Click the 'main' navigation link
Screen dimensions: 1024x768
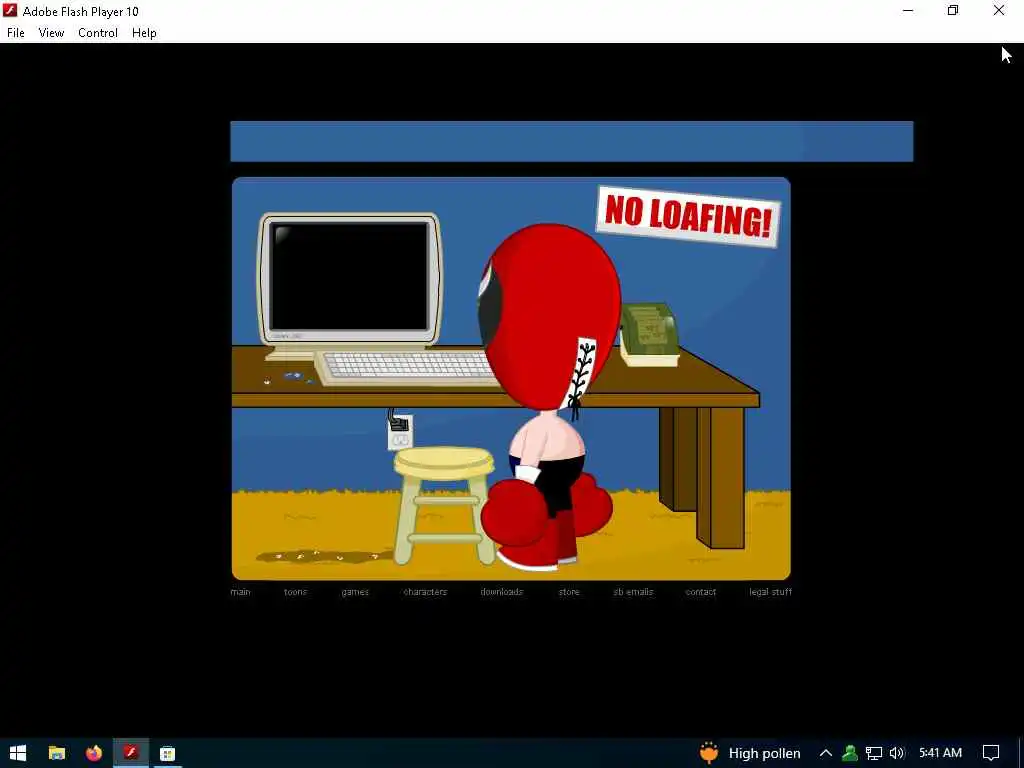click(240, 592)
